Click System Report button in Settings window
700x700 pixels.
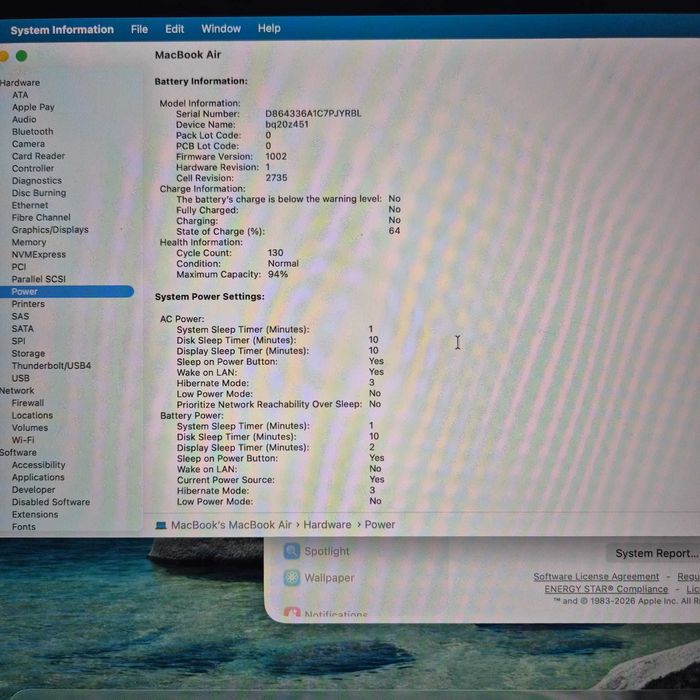coord(654,554)
